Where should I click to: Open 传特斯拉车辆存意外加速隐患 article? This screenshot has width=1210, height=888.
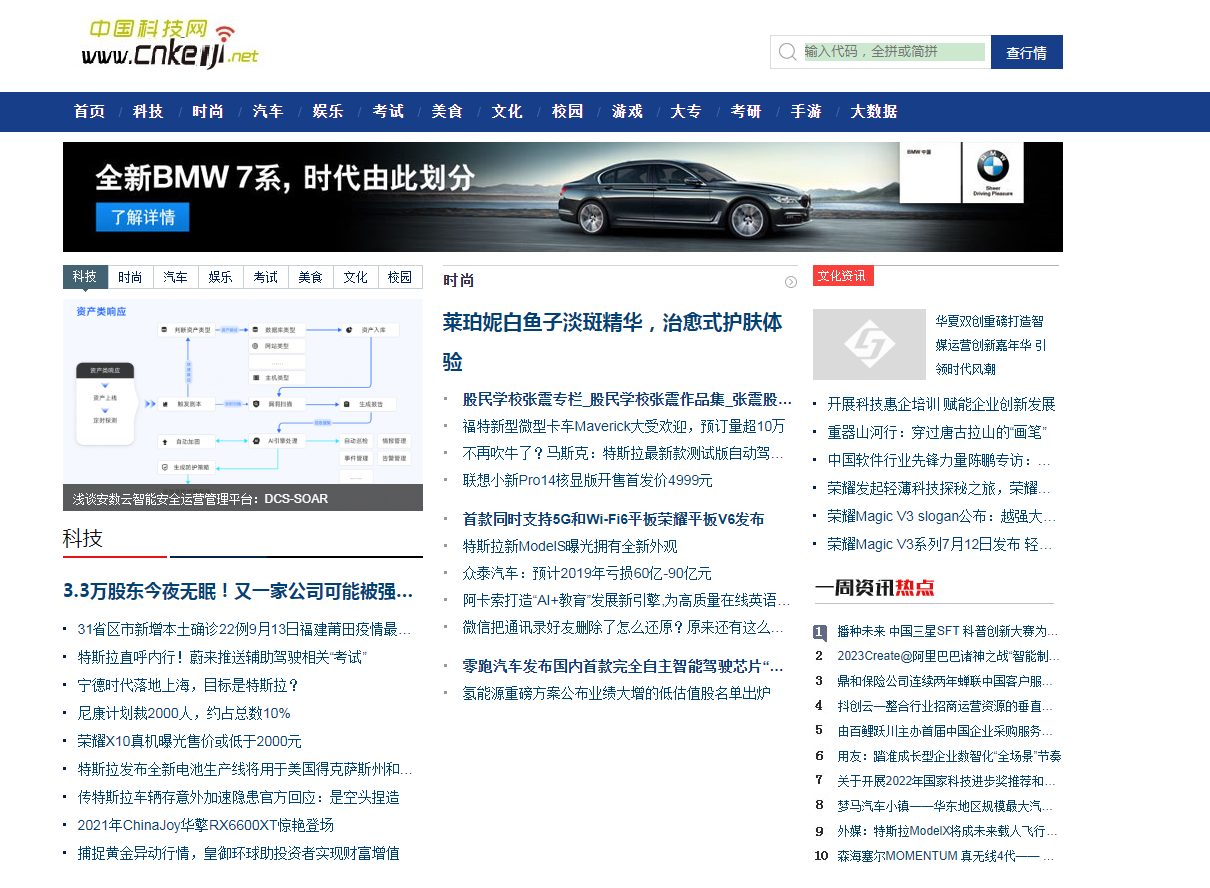click(x=238, y=797)
